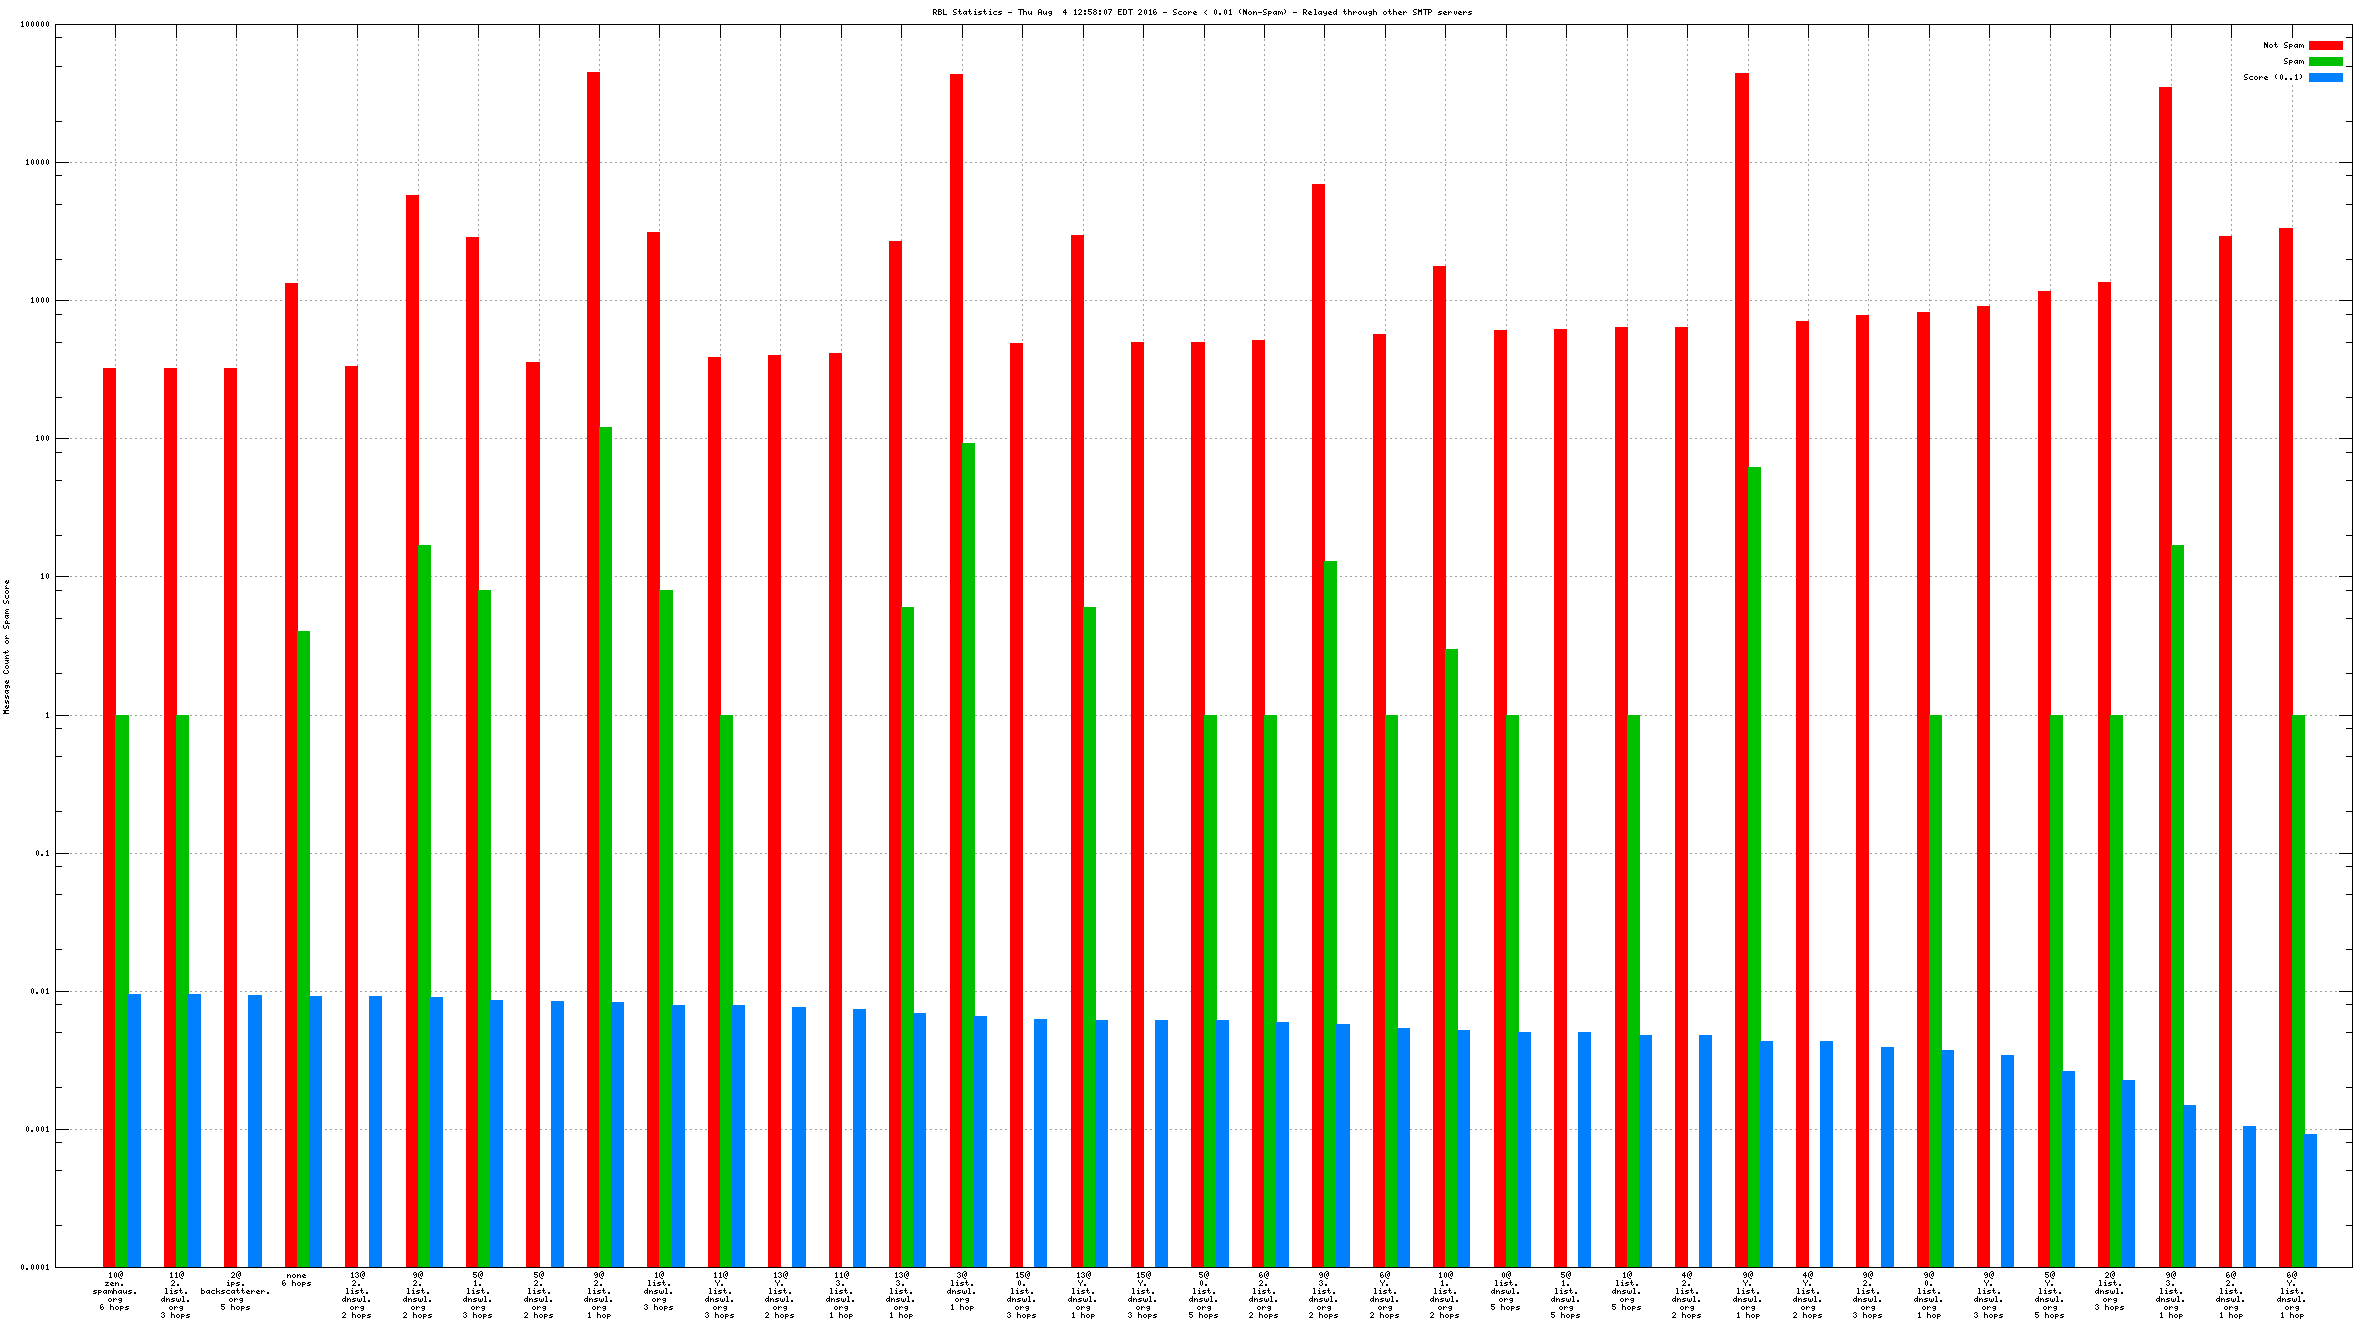Click the 'Not Spam' legend text
Image resolution: width=2368 pixels, height=1332 pixels.
pyautogui.click(x=2283, y=45)
